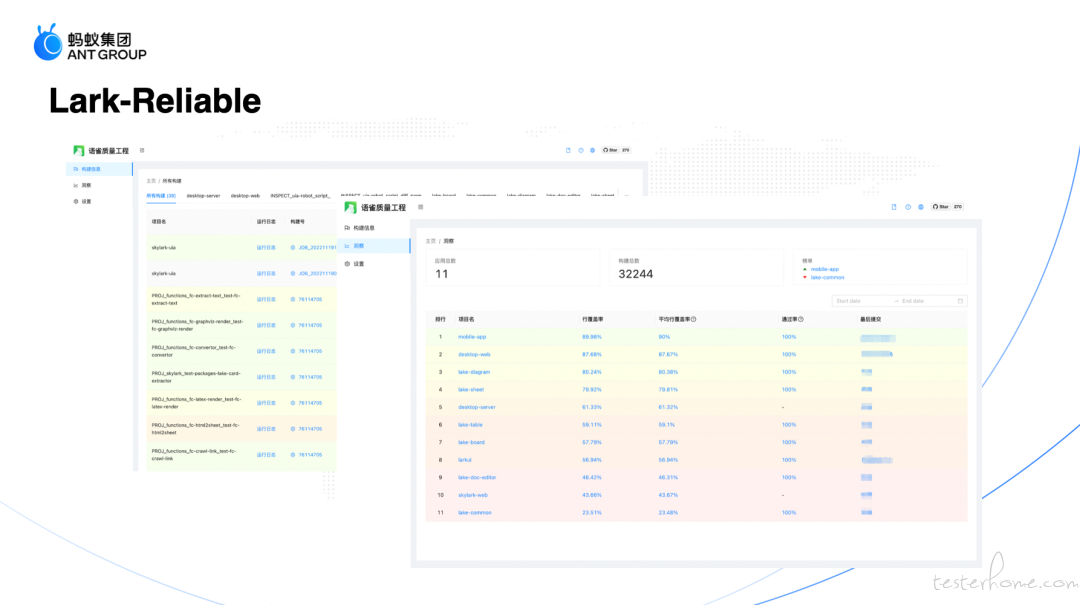
Task: Open desktop-server project in rank 5 row
Action: click(x=477, y=407)
